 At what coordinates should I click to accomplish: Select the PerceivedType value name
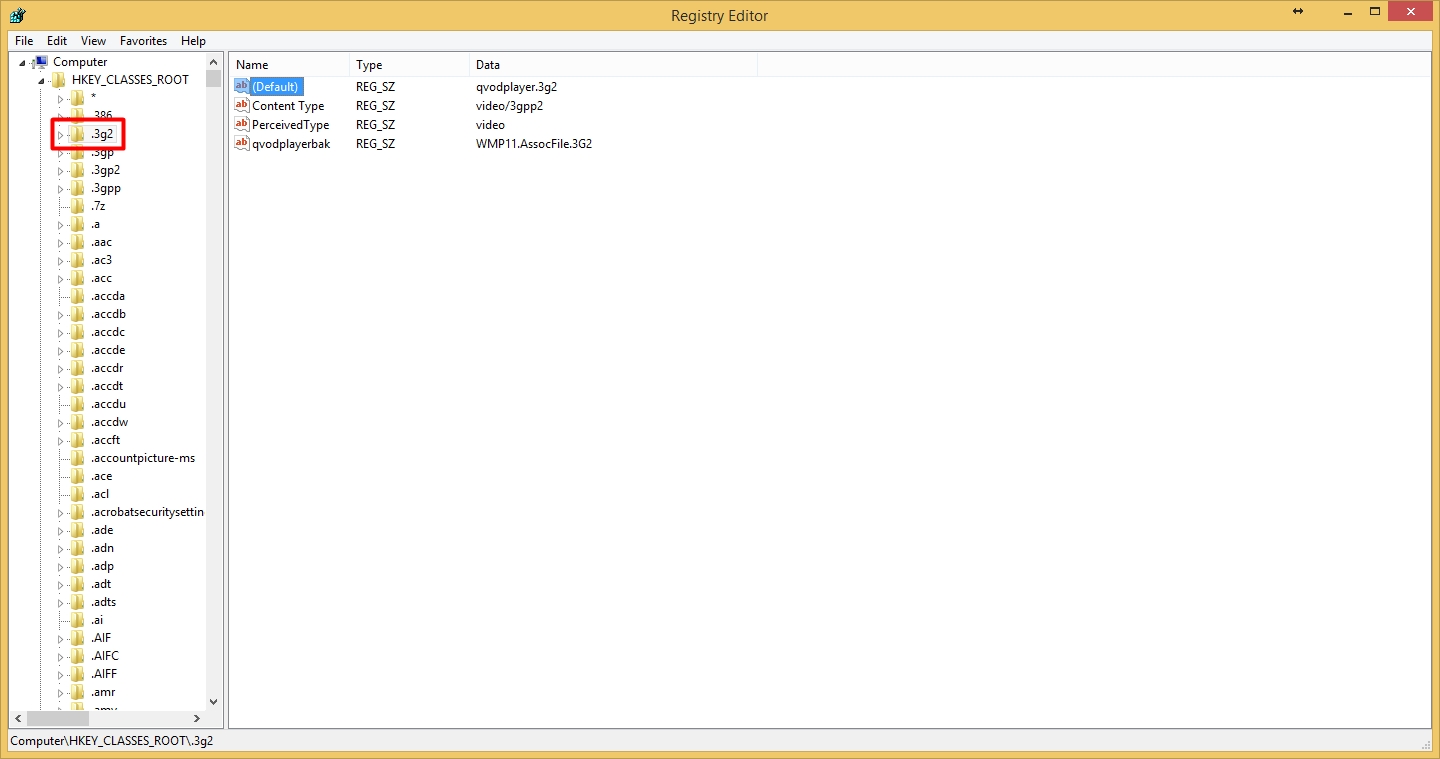(x=290, y=125)
